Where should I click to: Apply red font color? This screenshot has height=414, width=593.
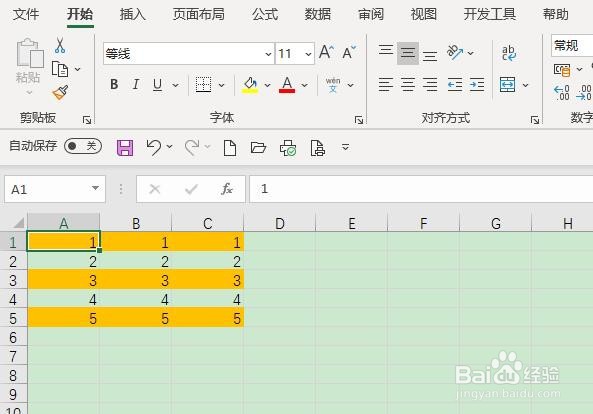(287, 85)
